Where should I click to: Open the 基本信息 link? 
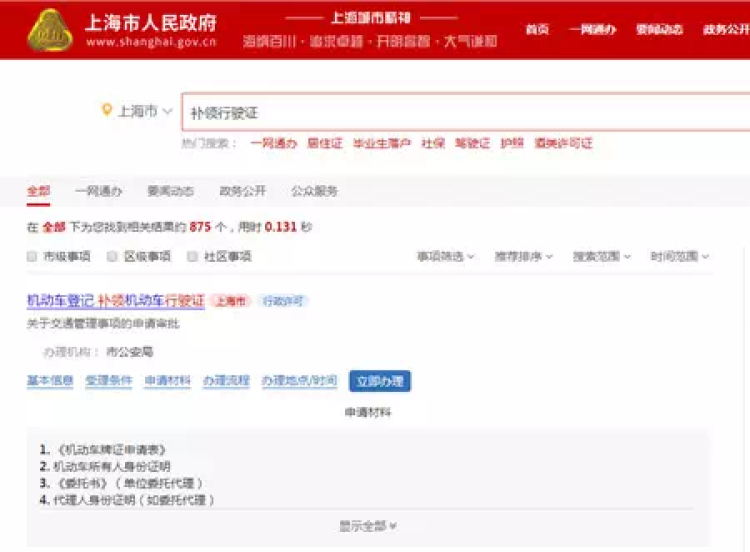click(x=50, y=381)
